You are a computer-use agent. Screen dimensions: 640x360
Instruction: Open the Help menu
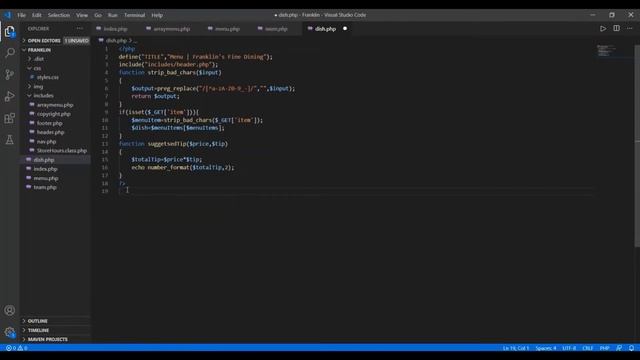tap(157, 15)
